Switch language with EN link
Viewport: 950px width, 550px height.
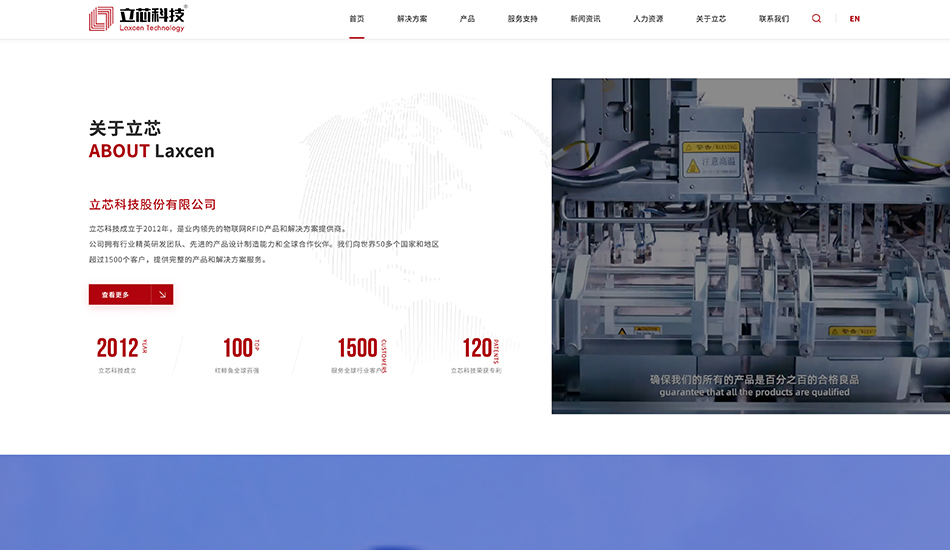click(854, 19)
